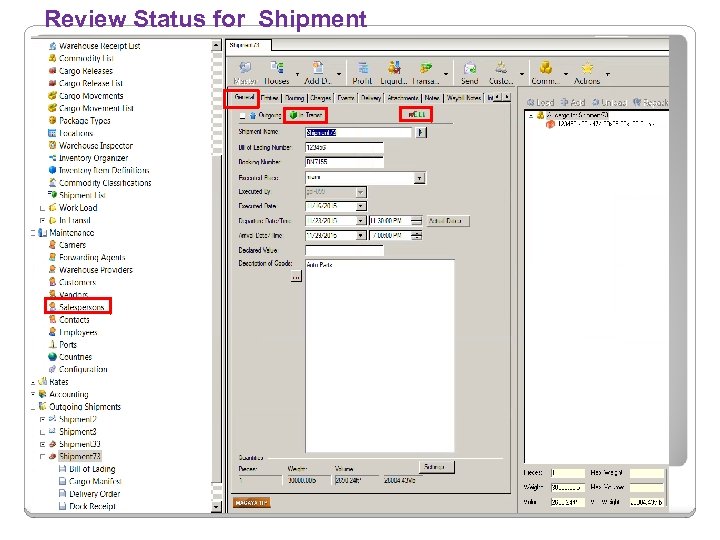Open the Arrival Date dropdown
720x540 pixels.
pyautogui.click(x=361, y=236)
